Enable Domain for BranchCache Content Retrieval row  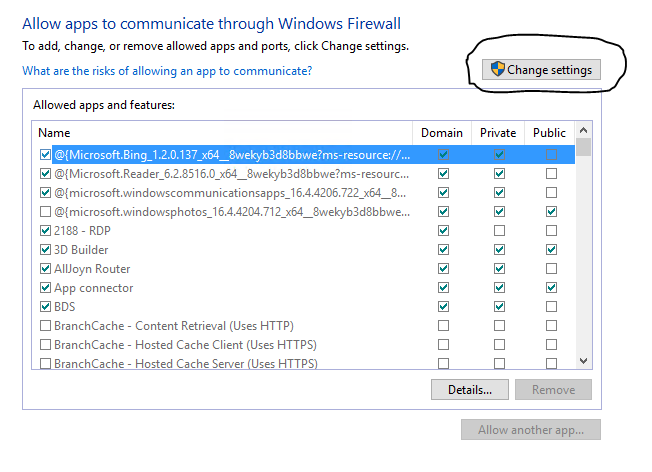444,326
